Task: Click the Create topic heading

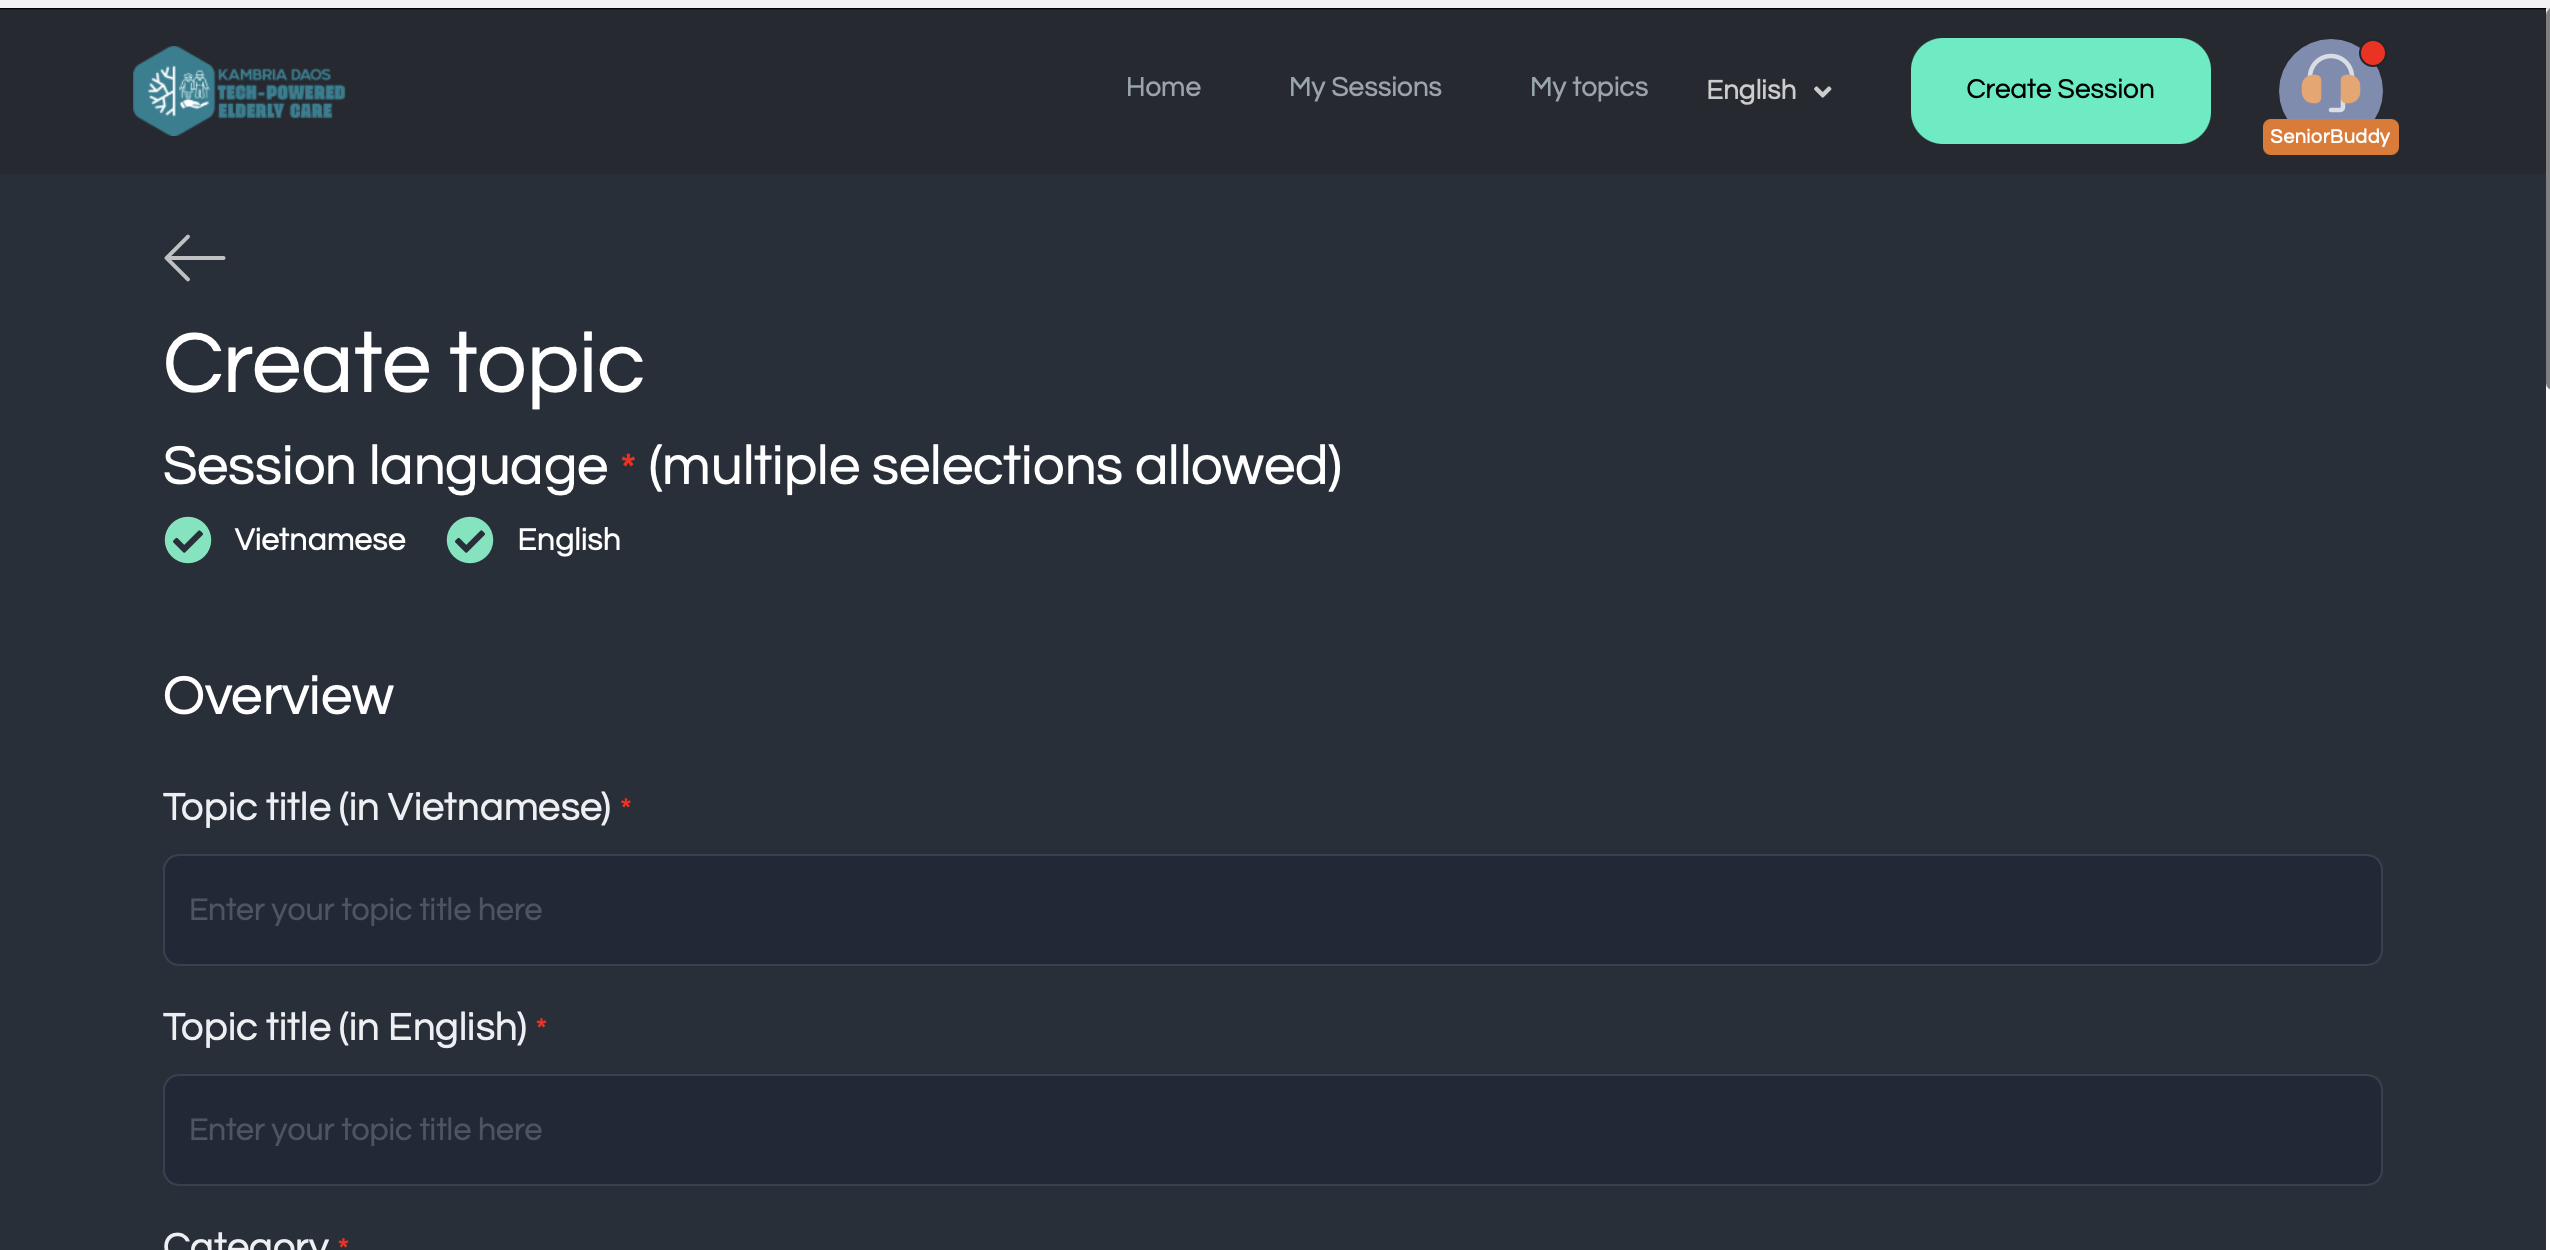Action: [404, 364]
